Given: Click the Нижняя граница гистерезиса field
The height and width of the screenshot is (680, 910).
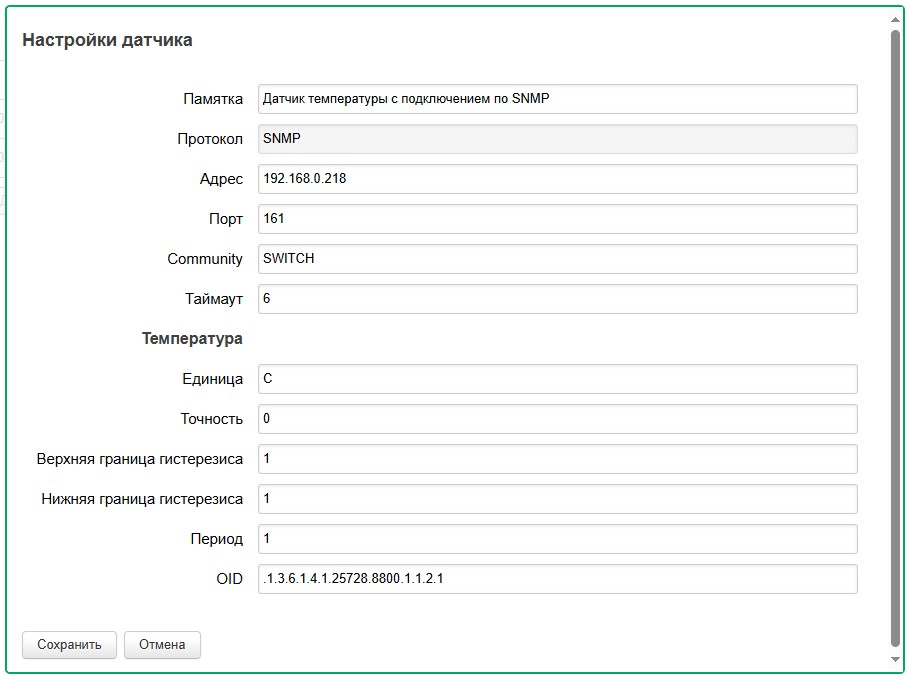Looking at the screenshot, I should point(557,499).
